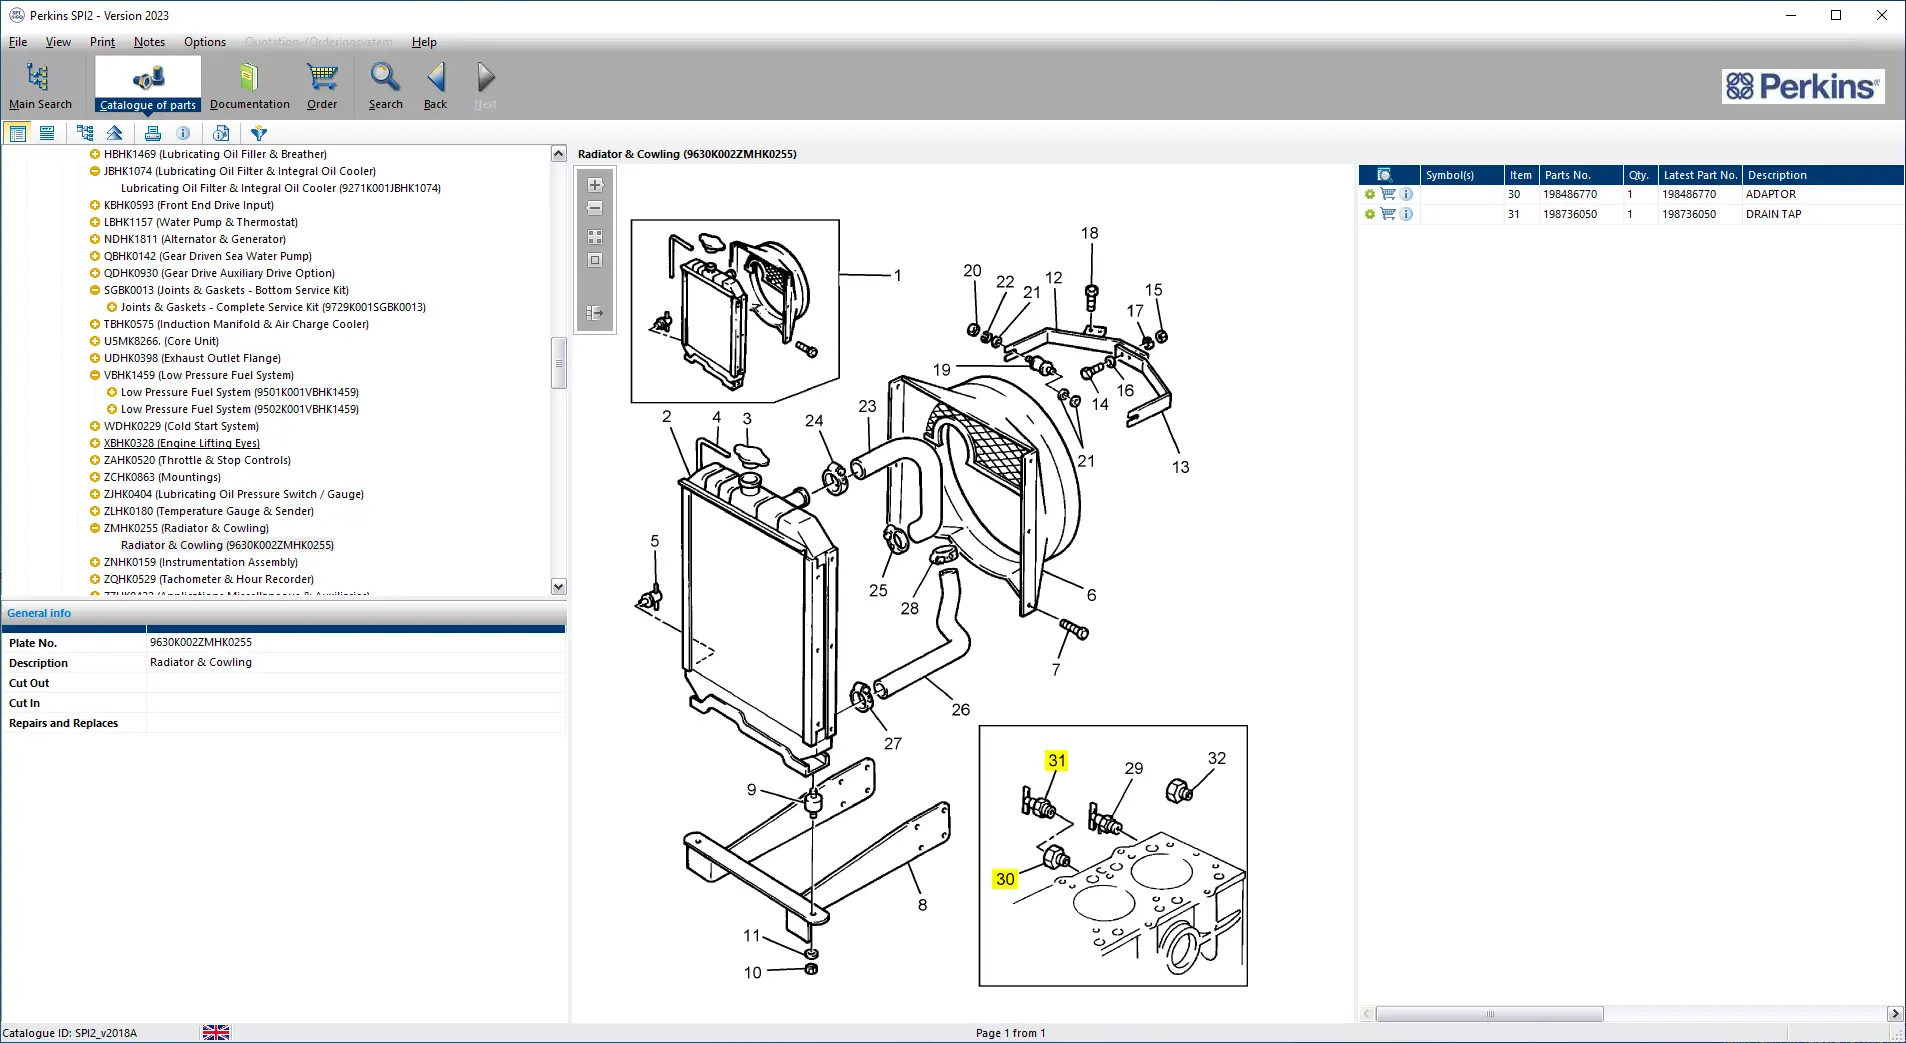Click the blue info icon in sub-toolbar

click(183, 133)
